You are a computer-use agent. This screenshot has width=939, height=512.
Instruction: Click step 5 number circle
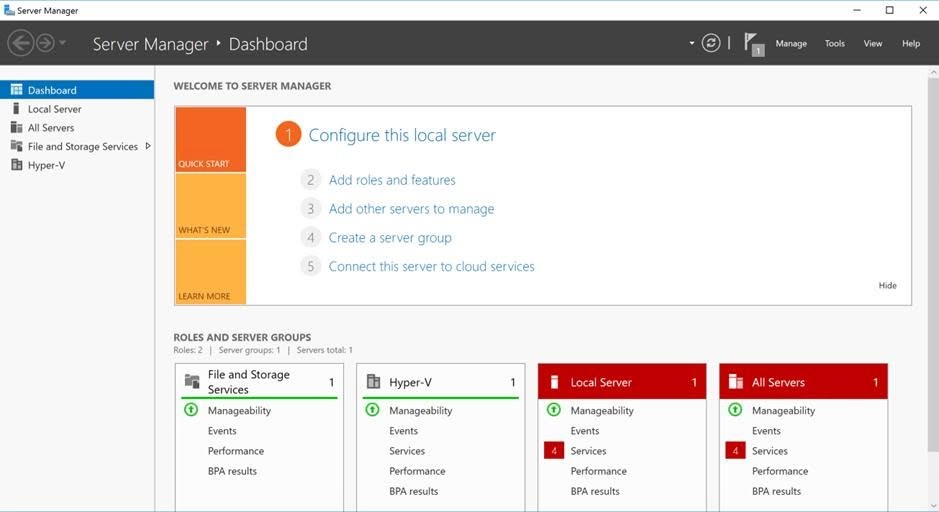click(x=310, y=266)
